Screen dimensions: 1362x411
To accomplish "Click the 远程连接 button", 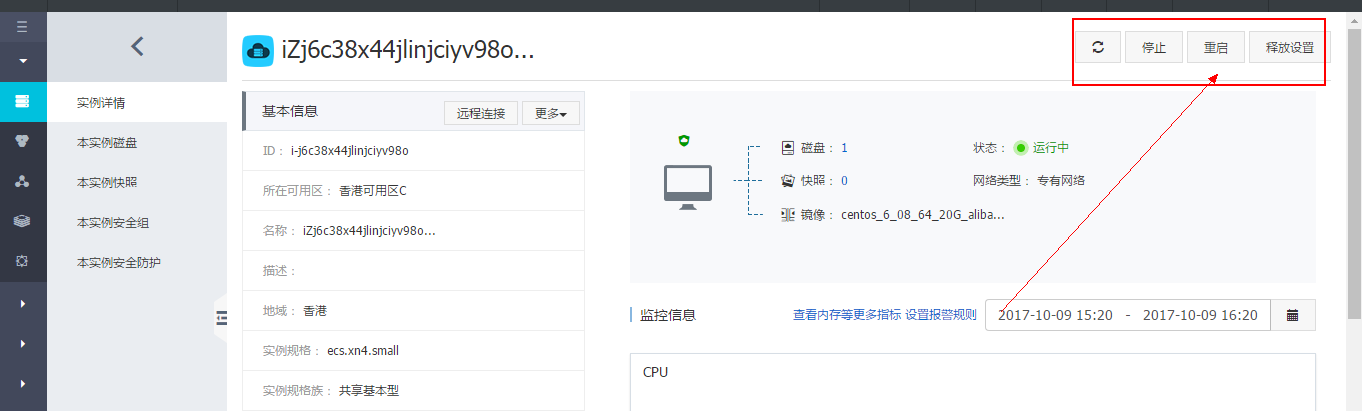I will 481,114.
